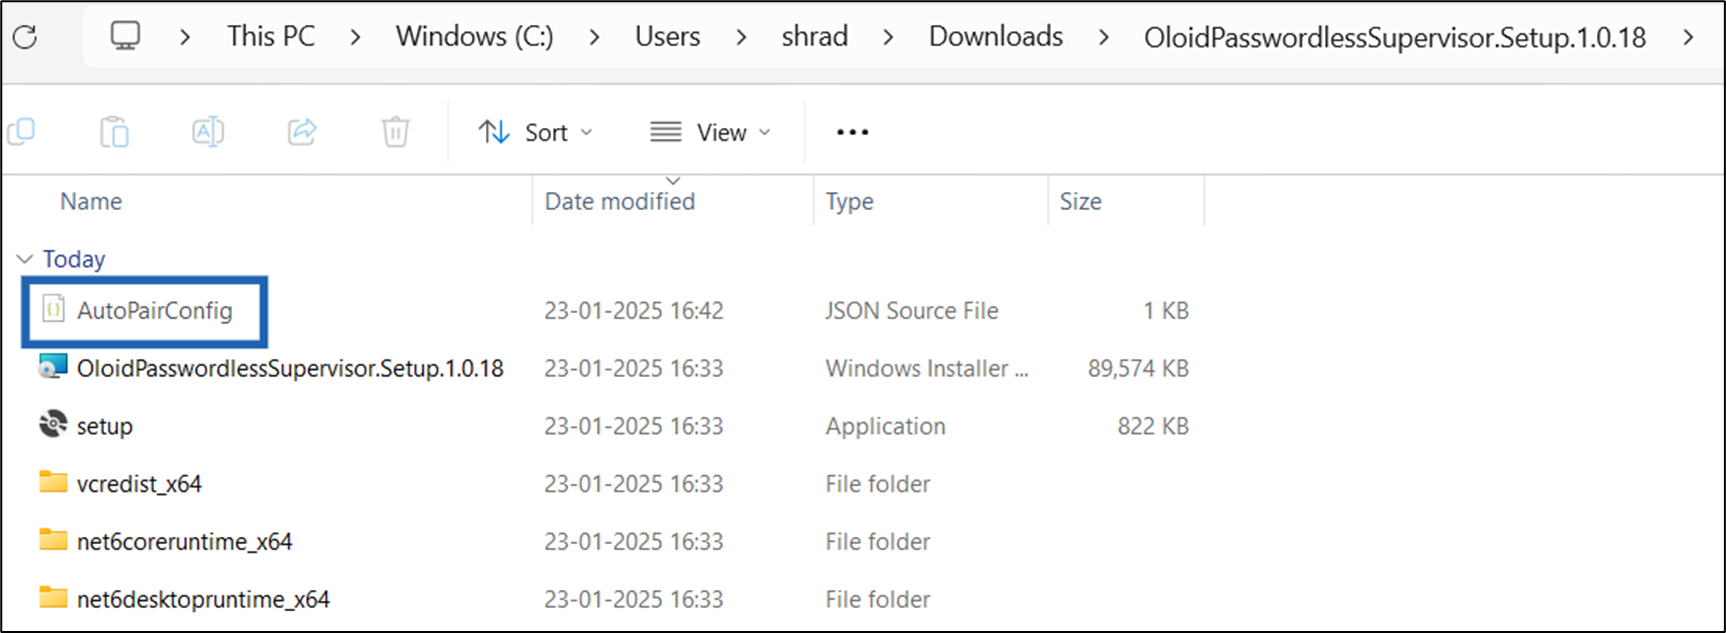Click the PC monitor icon in breadcrumb
Screen dimensions: 1726x633
coord(125,37)
